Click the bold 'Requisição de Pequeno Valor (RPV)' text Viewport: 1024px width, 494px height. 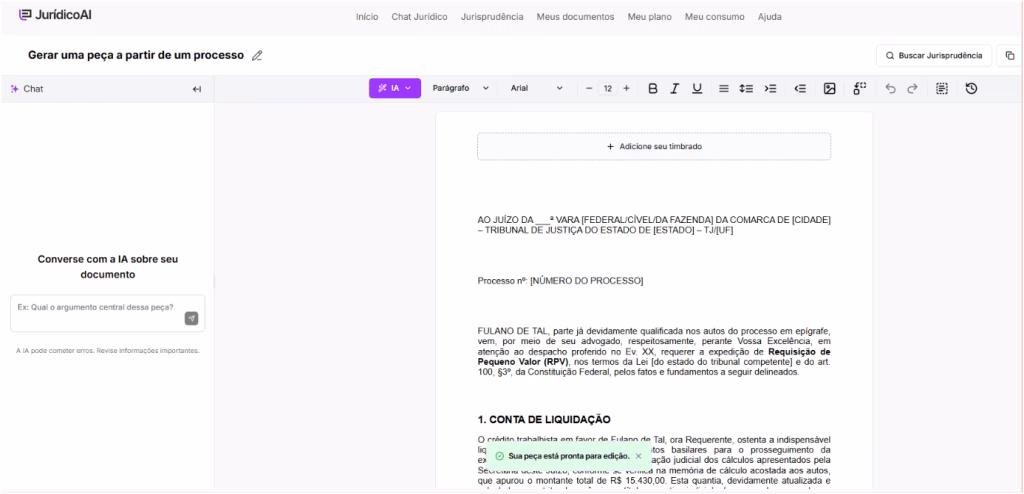654,356
